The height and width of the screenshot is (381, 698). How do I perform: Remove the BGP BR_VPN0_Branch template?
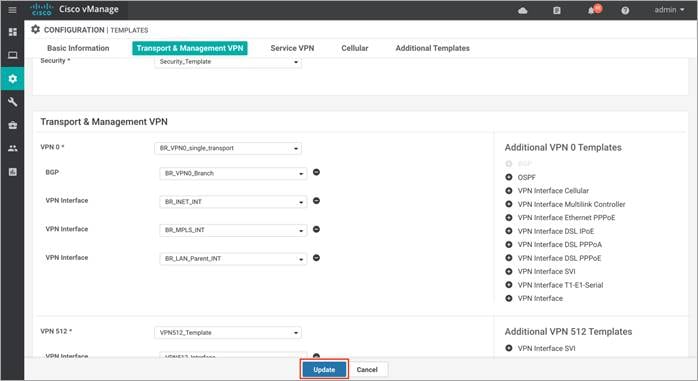pos(317,172)
